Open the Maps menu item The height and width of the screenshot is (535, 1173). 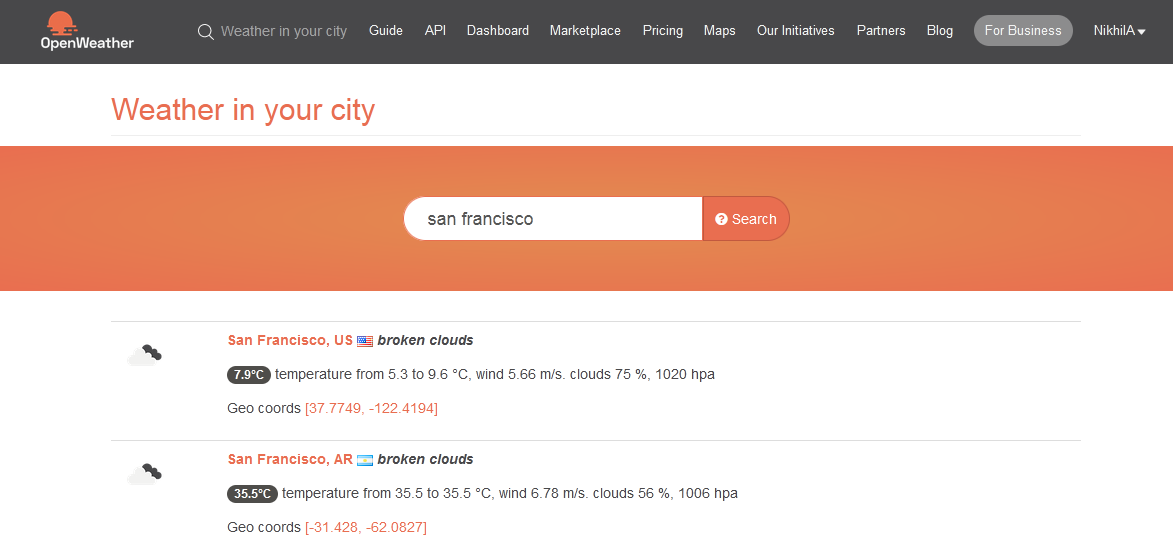(x=720, y=31)
